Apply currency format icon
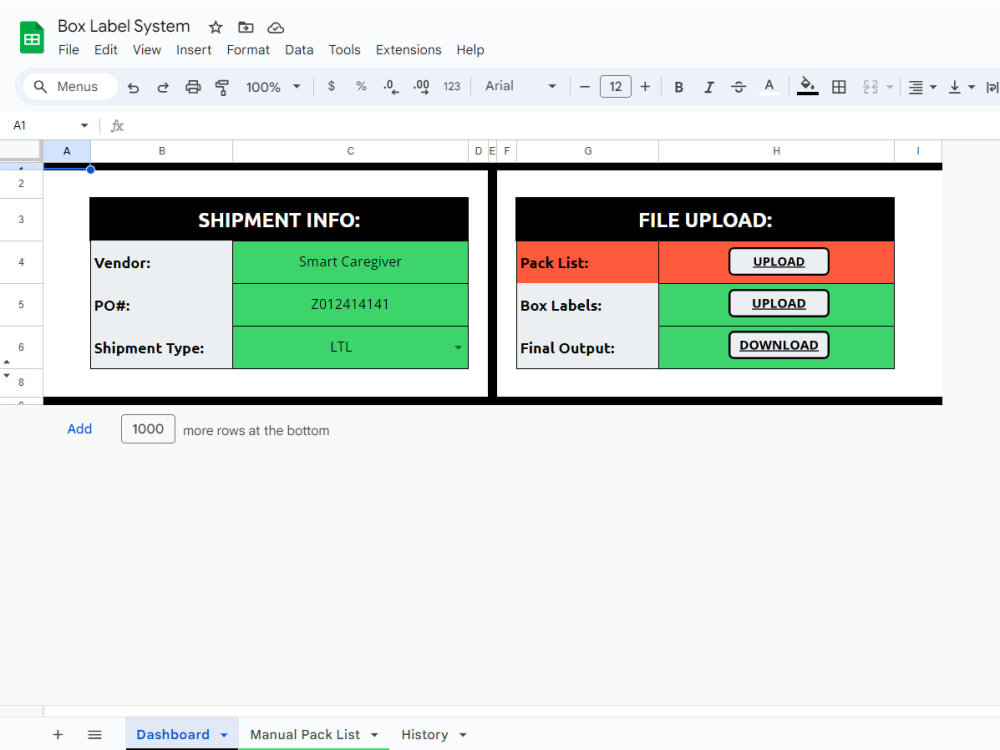The image size is (1000, 750). coord(331,87)
